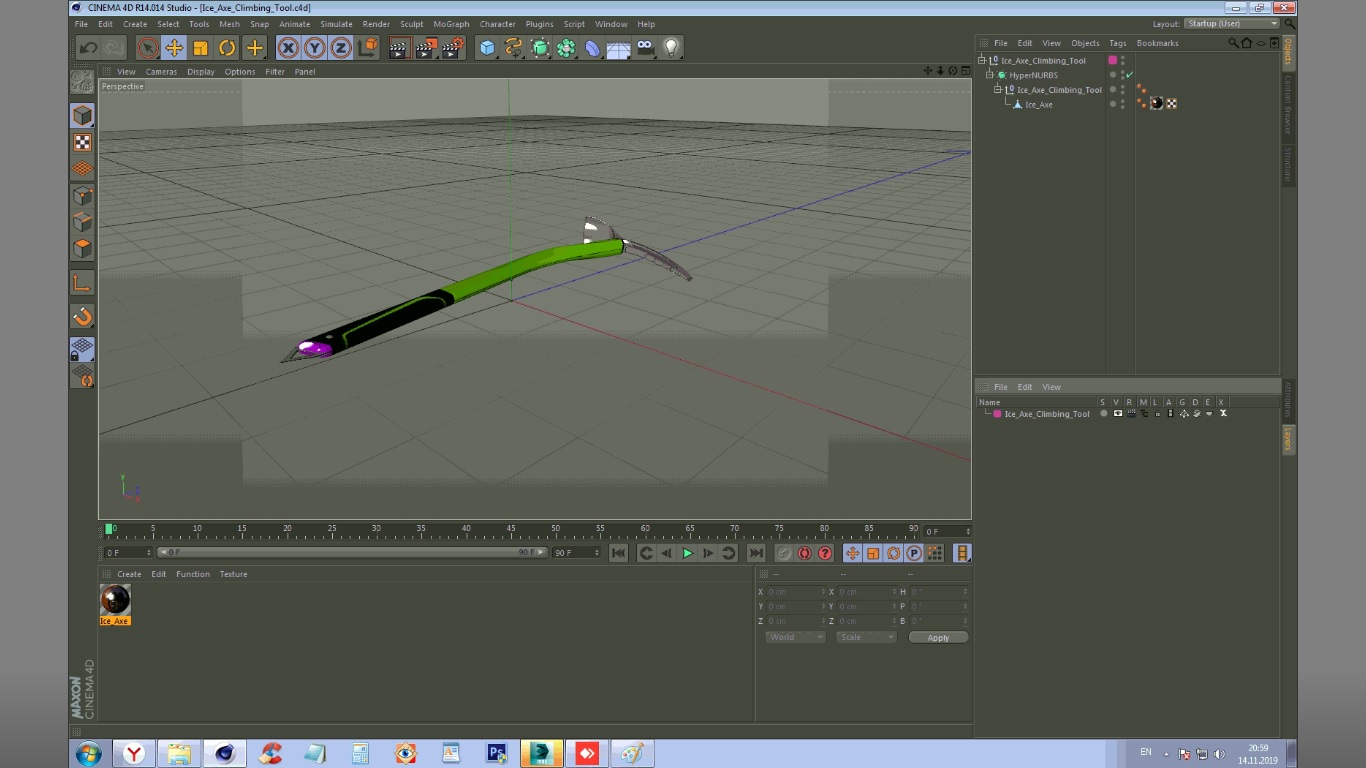
Task: Open the Render to Picture Viewer icon
Action: pyautogui.click(x=426, y=47)
